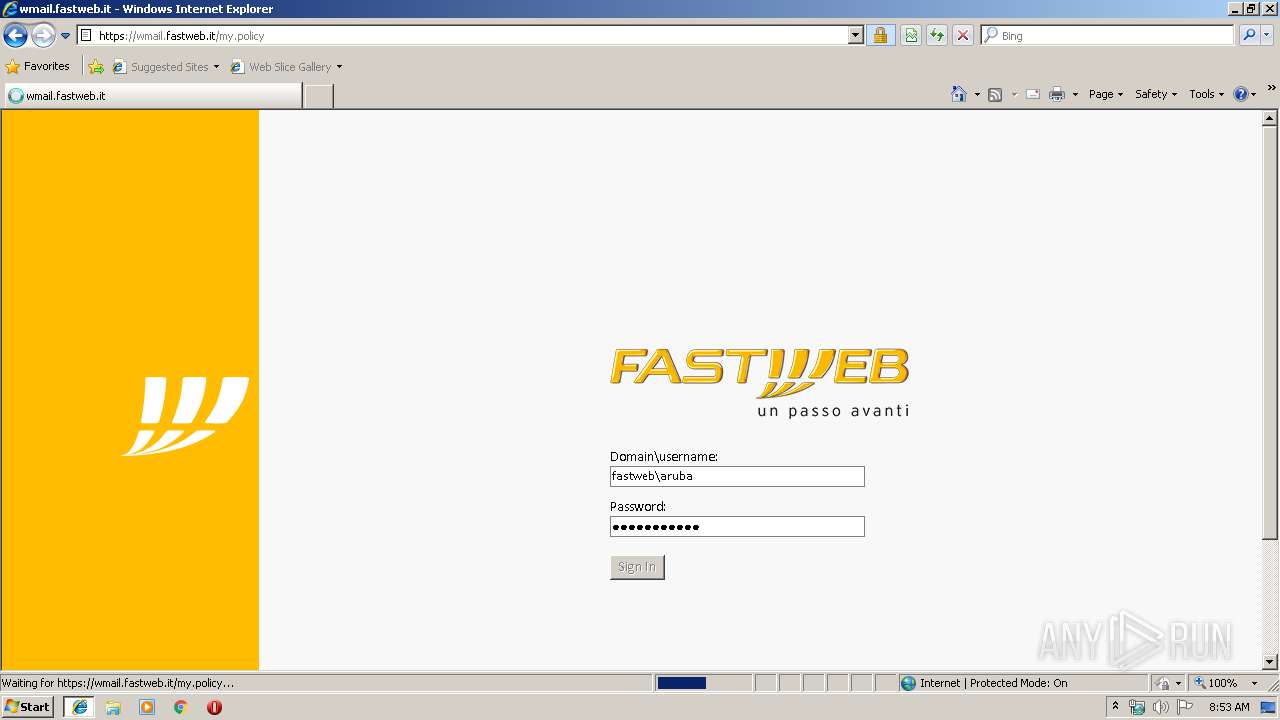Print the page with the printer icon

pos(1057,94)
